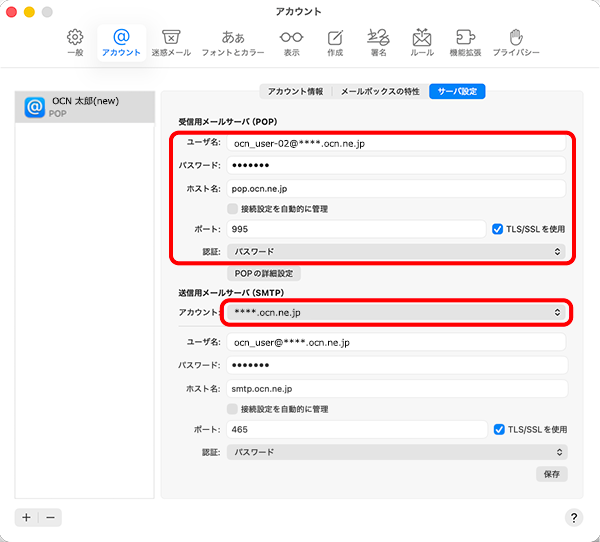Toggle TLS/SSL checkbox for POP server
The height and width of the screenshot is (542, 600).
498,229
